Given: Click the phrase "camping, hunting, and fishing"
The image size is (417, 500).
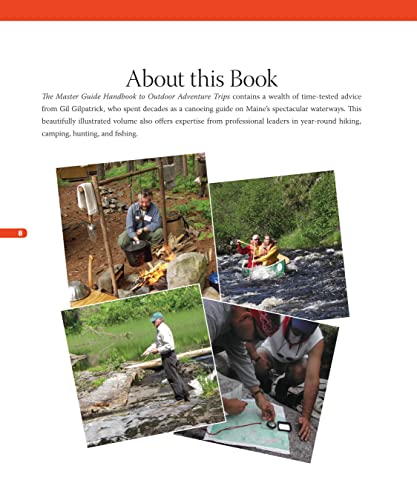Looking at the screenshot, I should click(89, 134).
